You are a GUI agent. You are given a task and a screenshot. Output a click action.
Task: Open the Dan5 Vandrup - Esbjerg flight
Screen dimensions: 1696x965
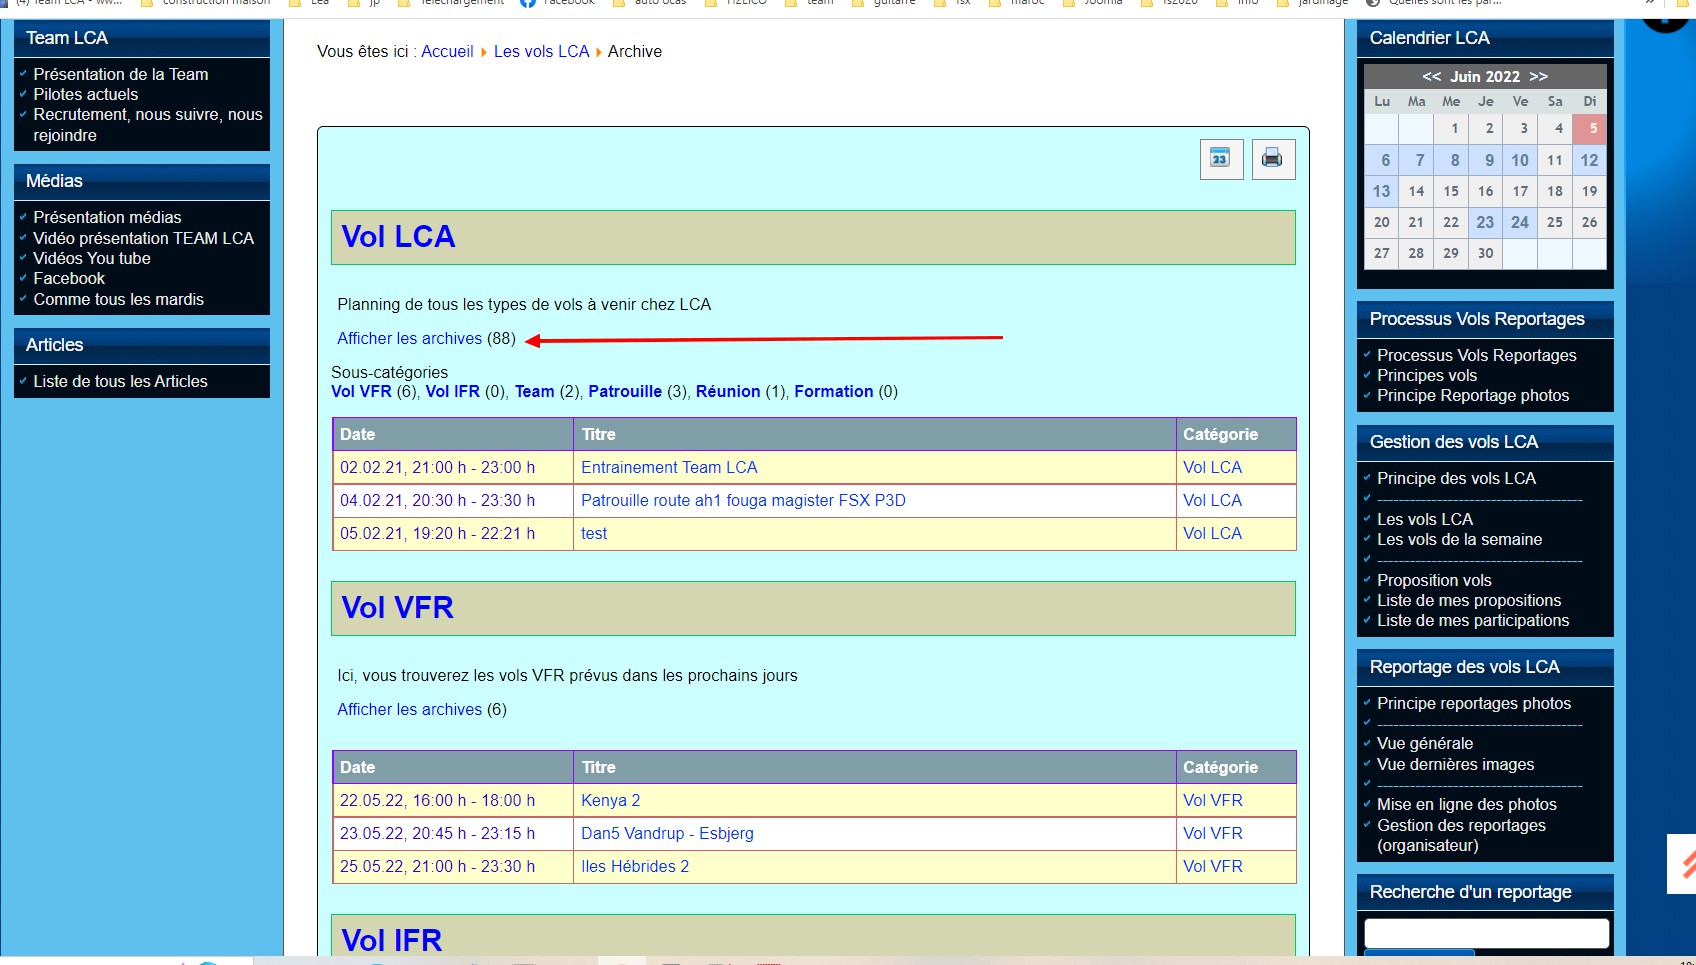click(x=667, y=834)
